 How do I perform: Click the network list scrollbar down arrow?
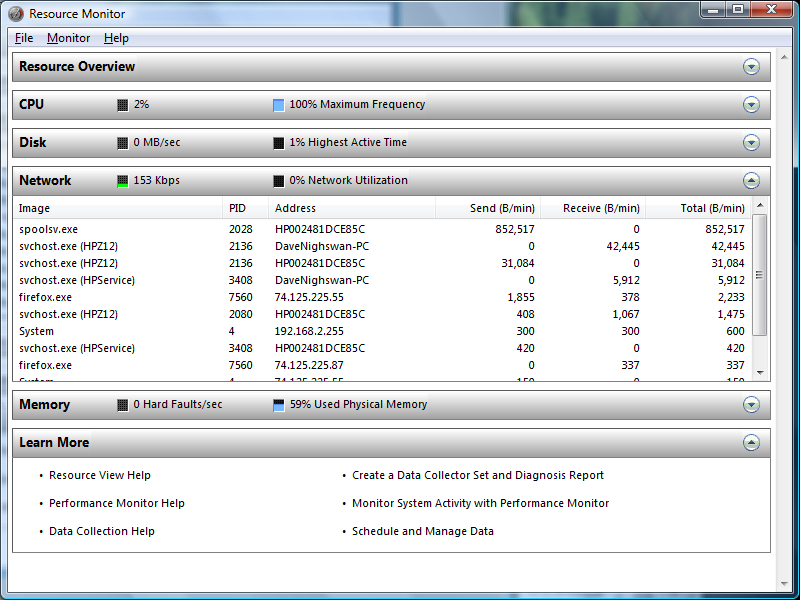point(760,373)
